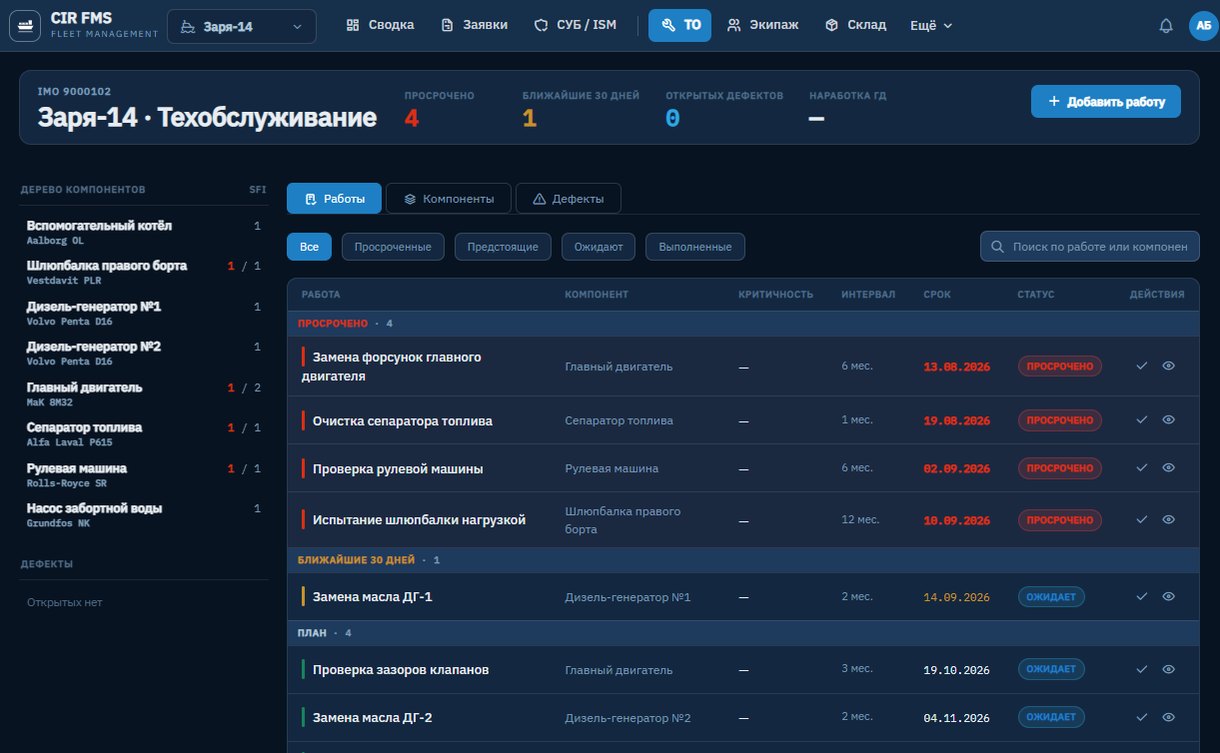Select Вспомогательный котёл in component tree
The width and height of the screenshot is (1220, 753).
pos(143,231)
